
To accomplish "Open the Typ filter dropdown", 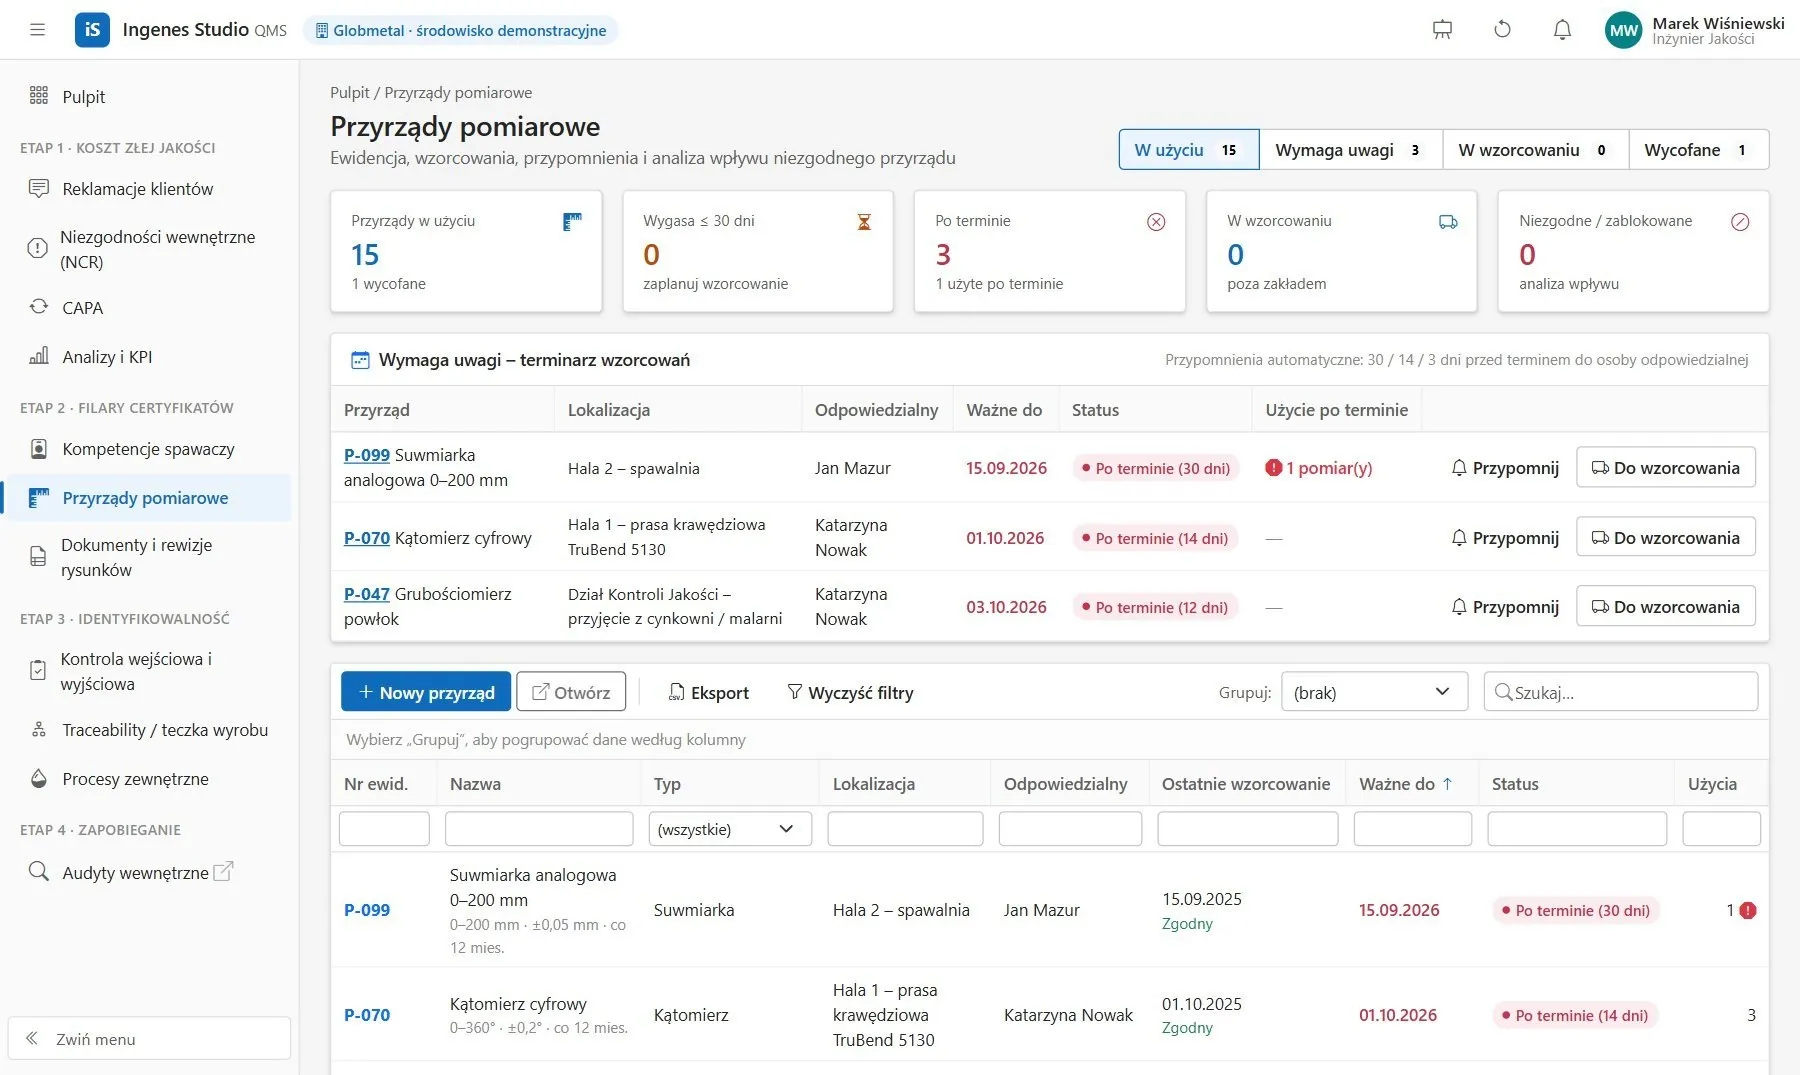I will click(730, 829).
